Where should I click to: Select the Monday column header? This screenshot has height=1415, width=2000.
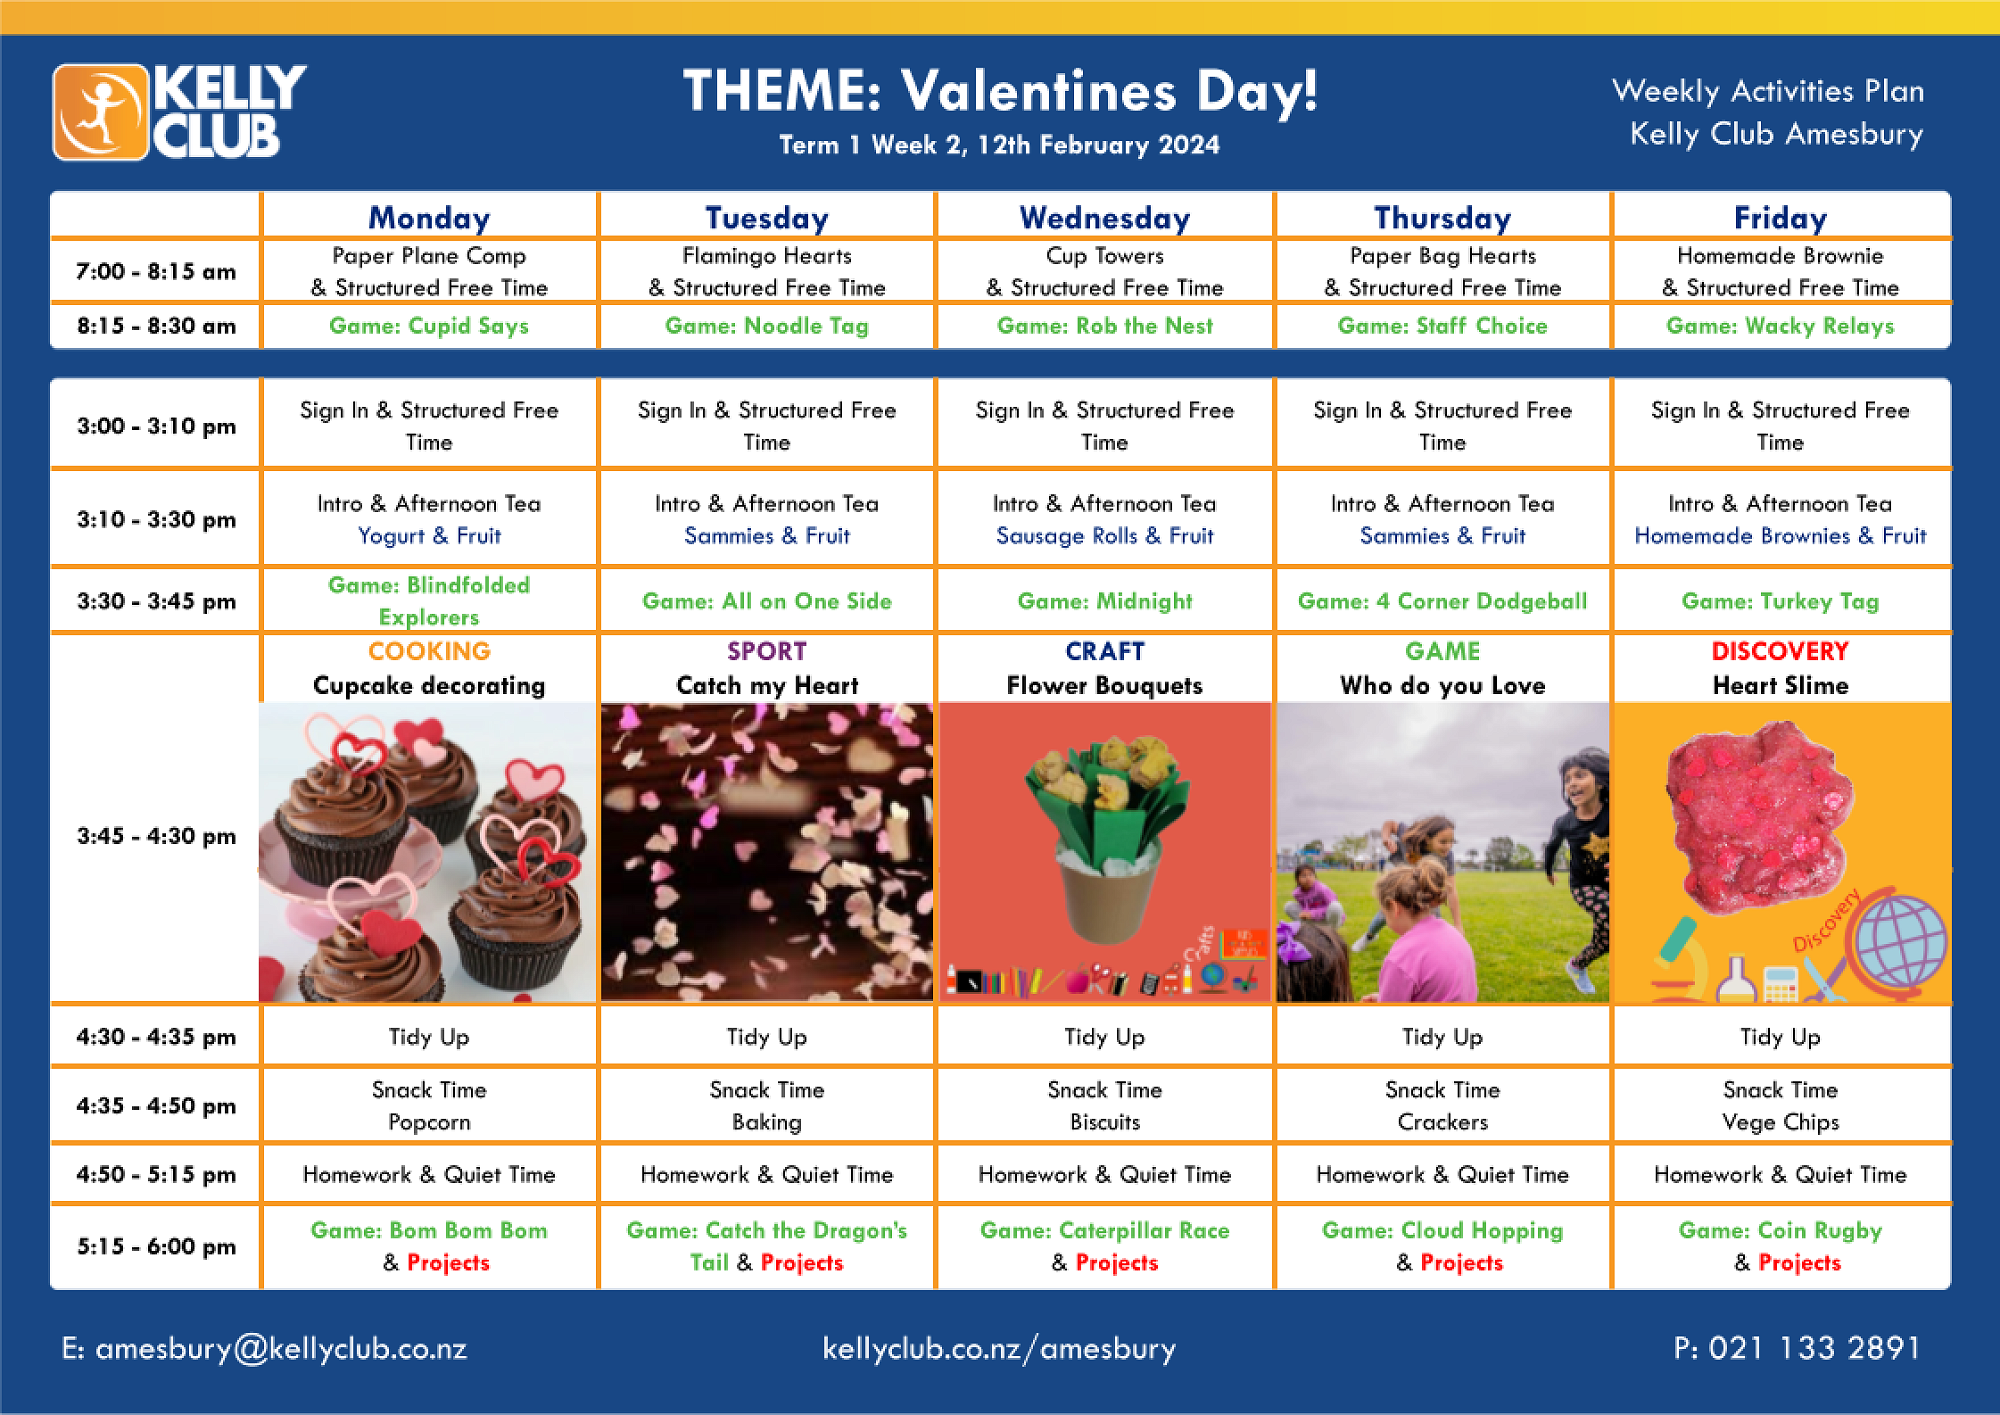click(429, 218)
